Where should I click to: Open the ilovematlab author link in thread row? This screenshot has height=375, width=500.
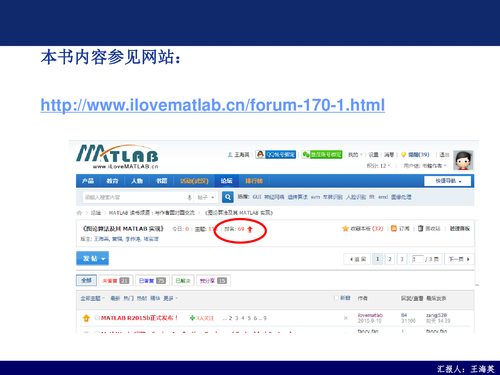370,315
